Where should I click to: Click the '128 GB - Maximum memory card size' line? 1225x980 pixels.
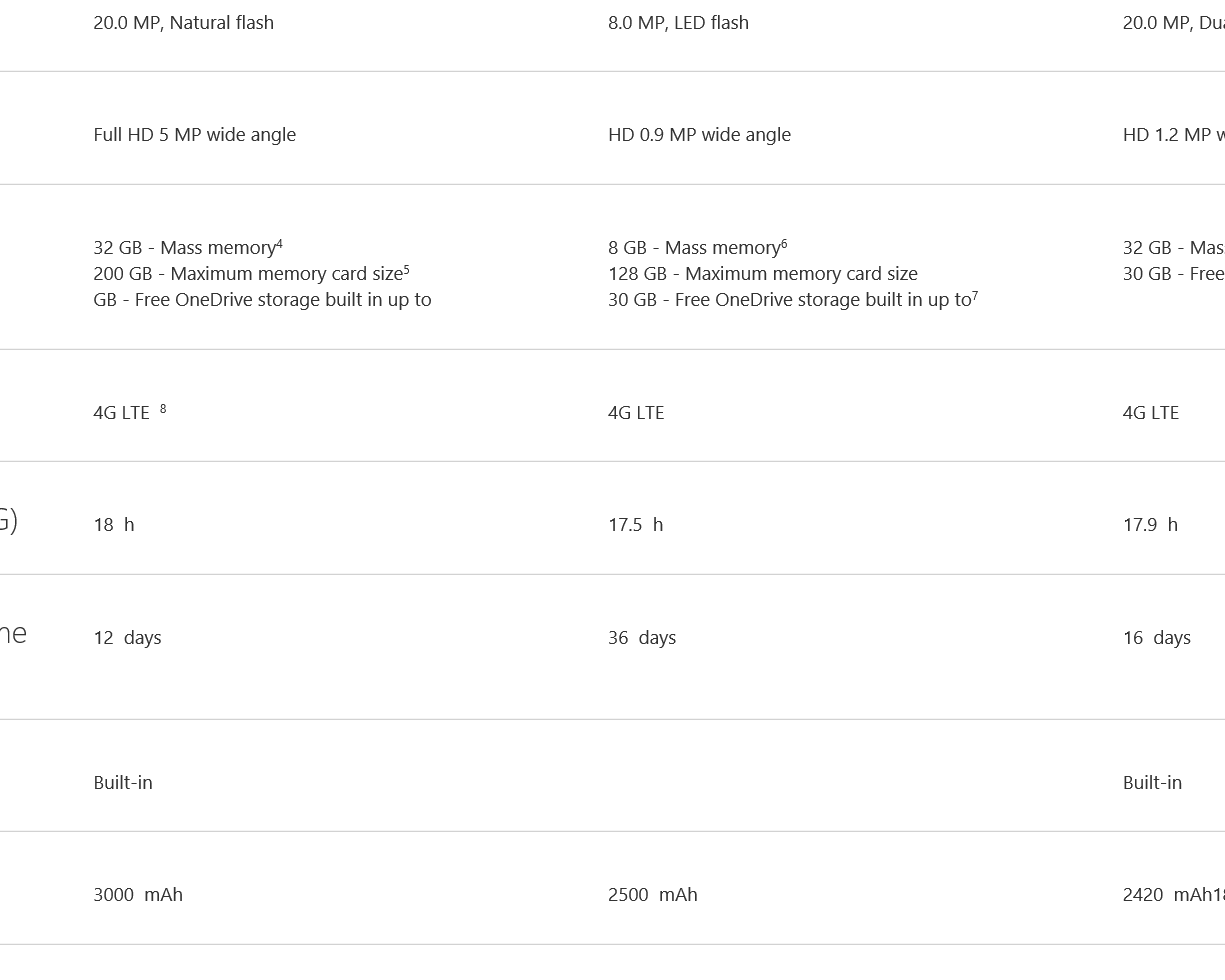coord(763,274)
